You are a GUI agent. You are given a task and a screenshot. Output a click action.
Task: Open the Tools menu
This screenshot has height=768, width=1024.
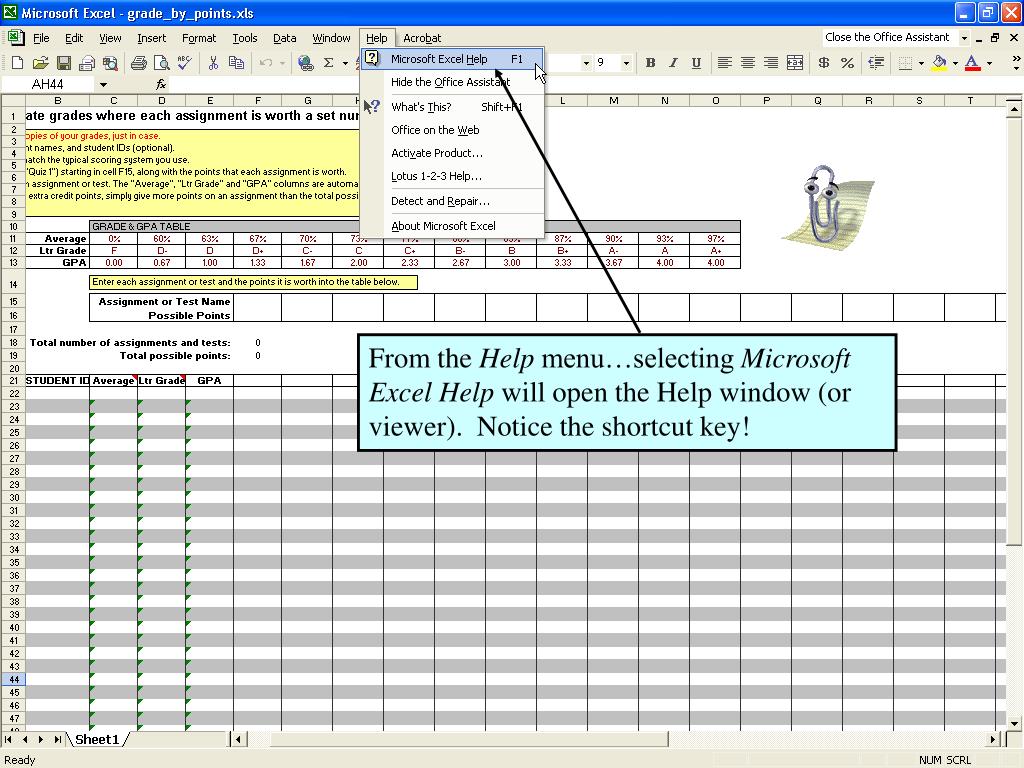[x=245, y=38]
